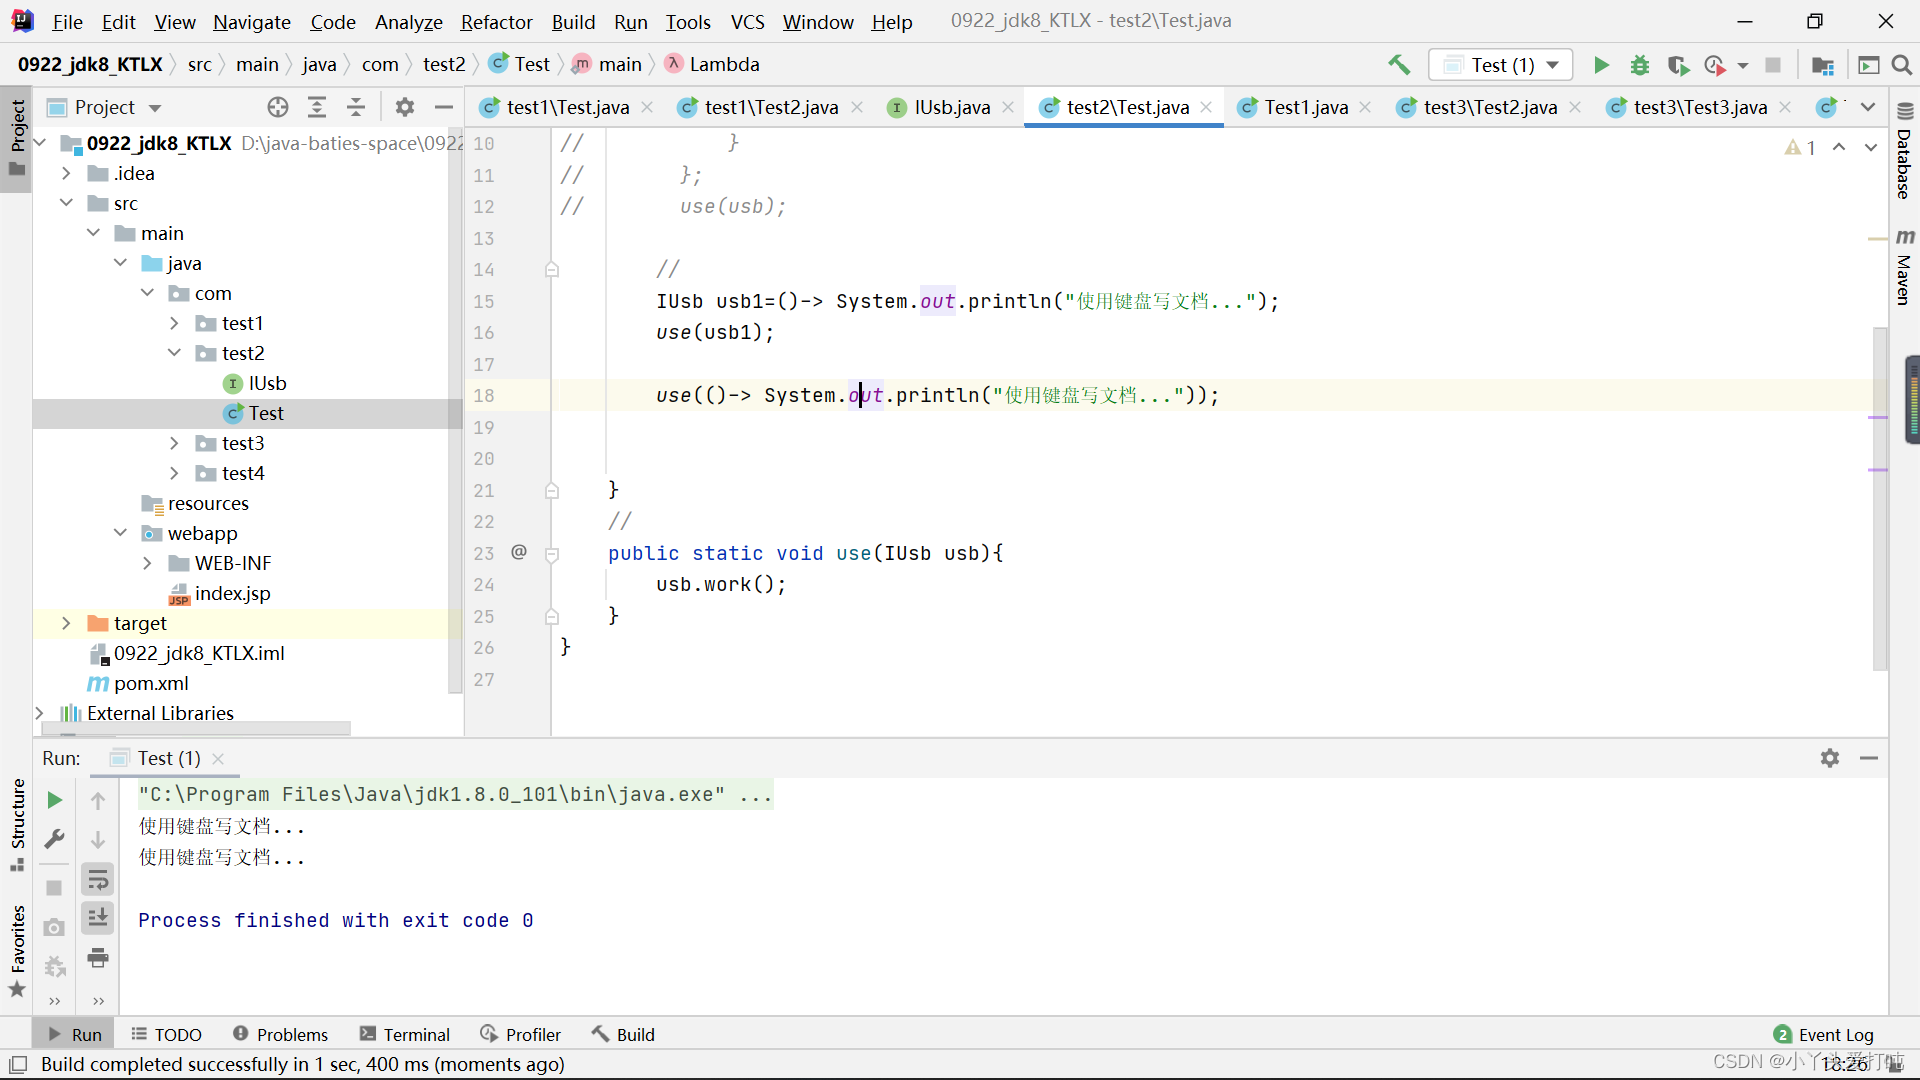
Task: Show hidden editor tabs dropdown
Action: 1868,107
